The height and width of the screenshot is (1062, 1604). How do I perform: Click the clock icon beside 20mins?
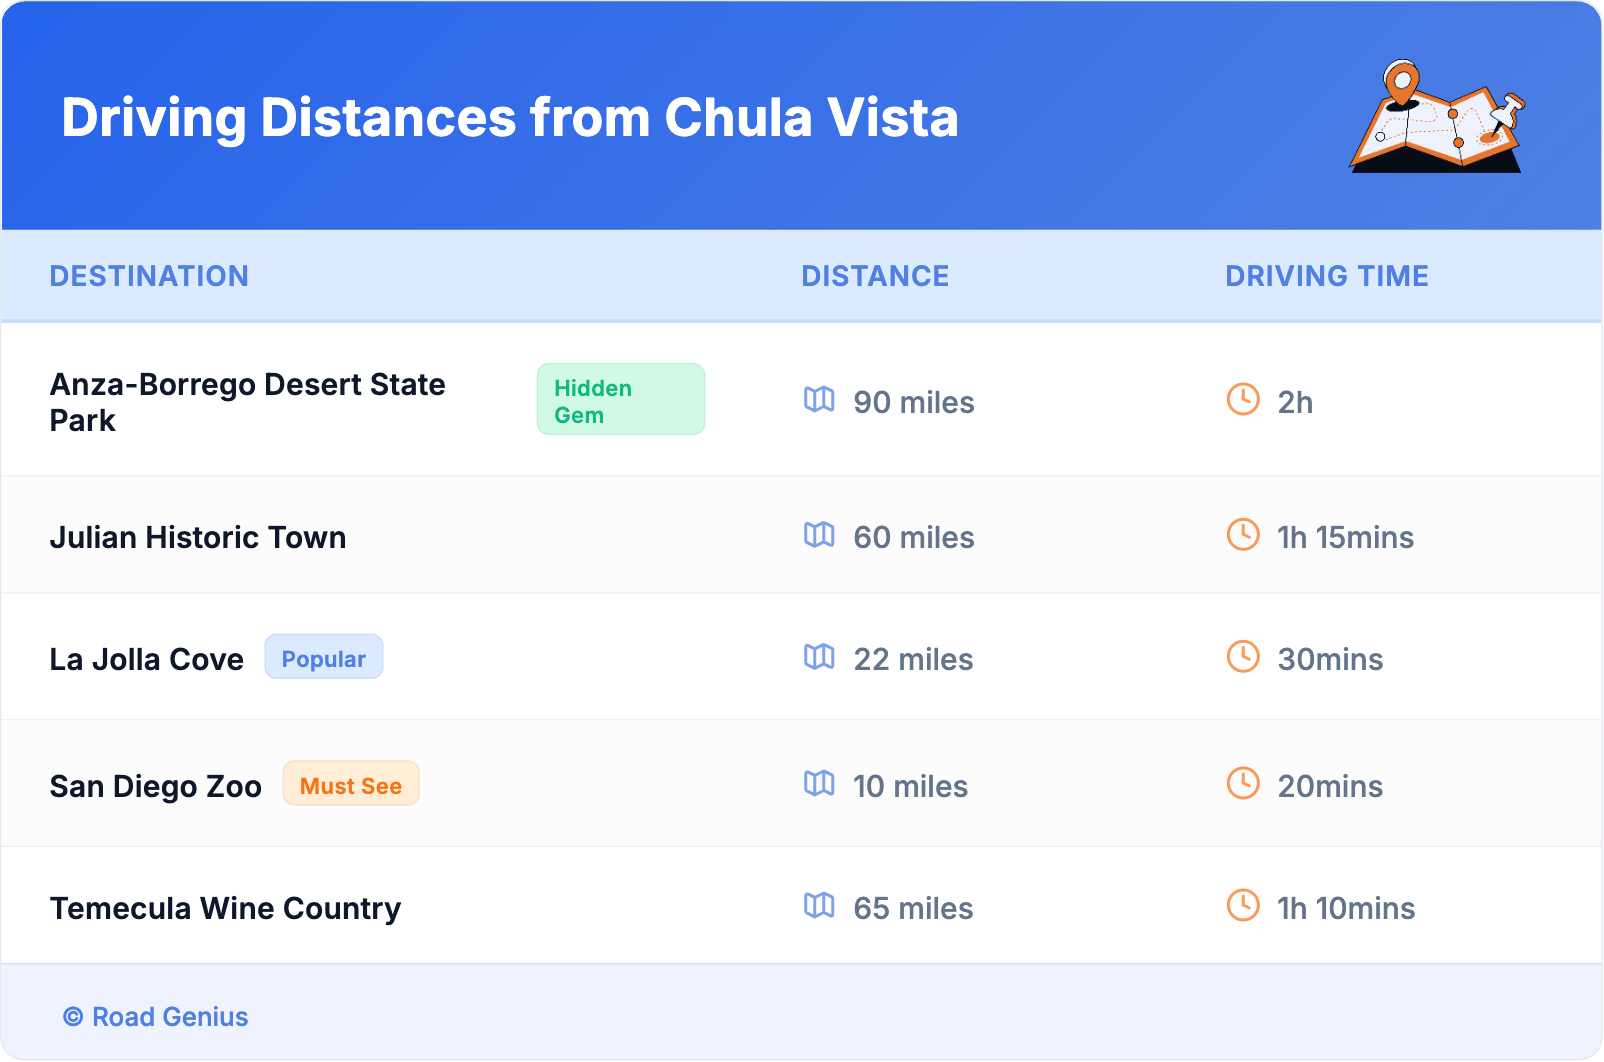(x=1243, y=784)
